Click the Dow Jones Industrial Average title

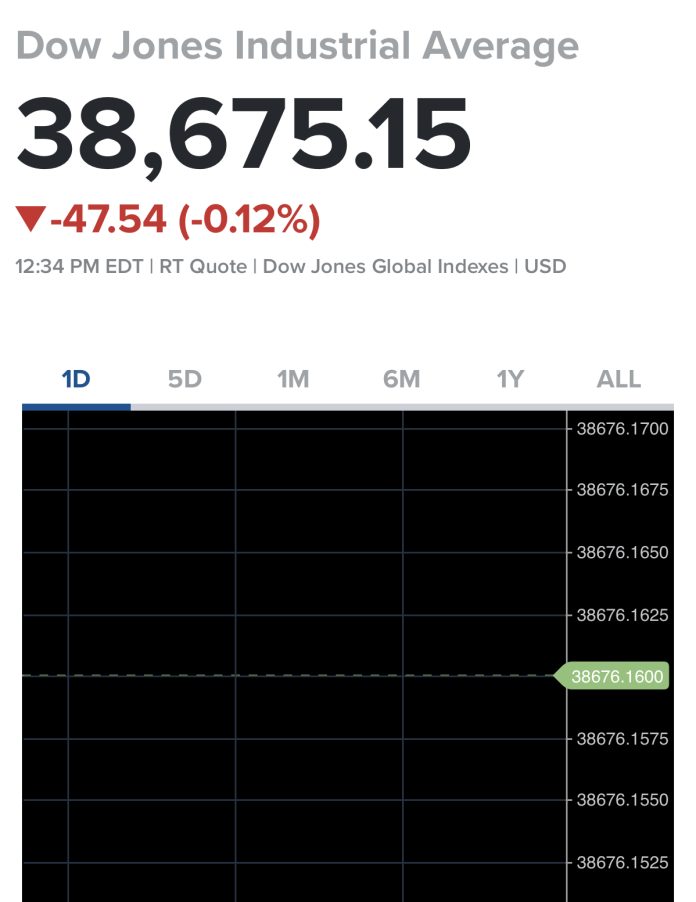(298, 46)
